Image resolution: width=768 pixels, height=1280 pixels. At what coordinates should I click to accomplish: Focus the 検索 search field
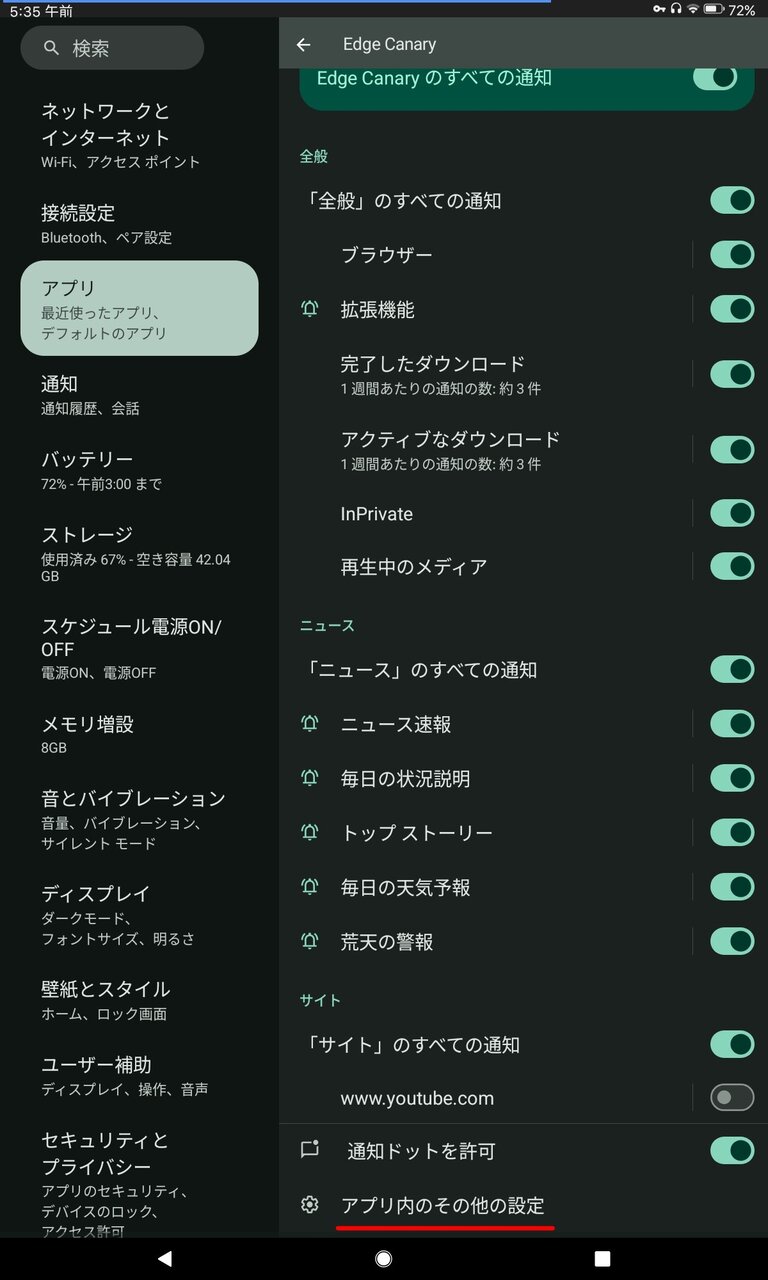click(112, 48)
